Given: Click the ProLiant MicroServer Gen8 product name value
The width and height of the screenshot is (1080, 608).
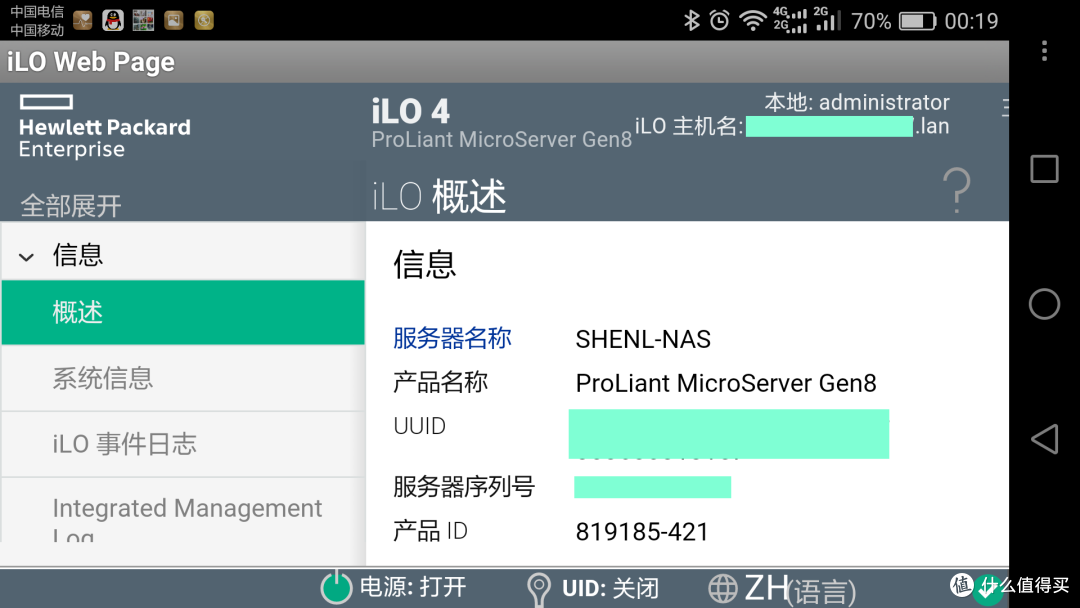Looking at the screenshot, I should coord(726,383).
